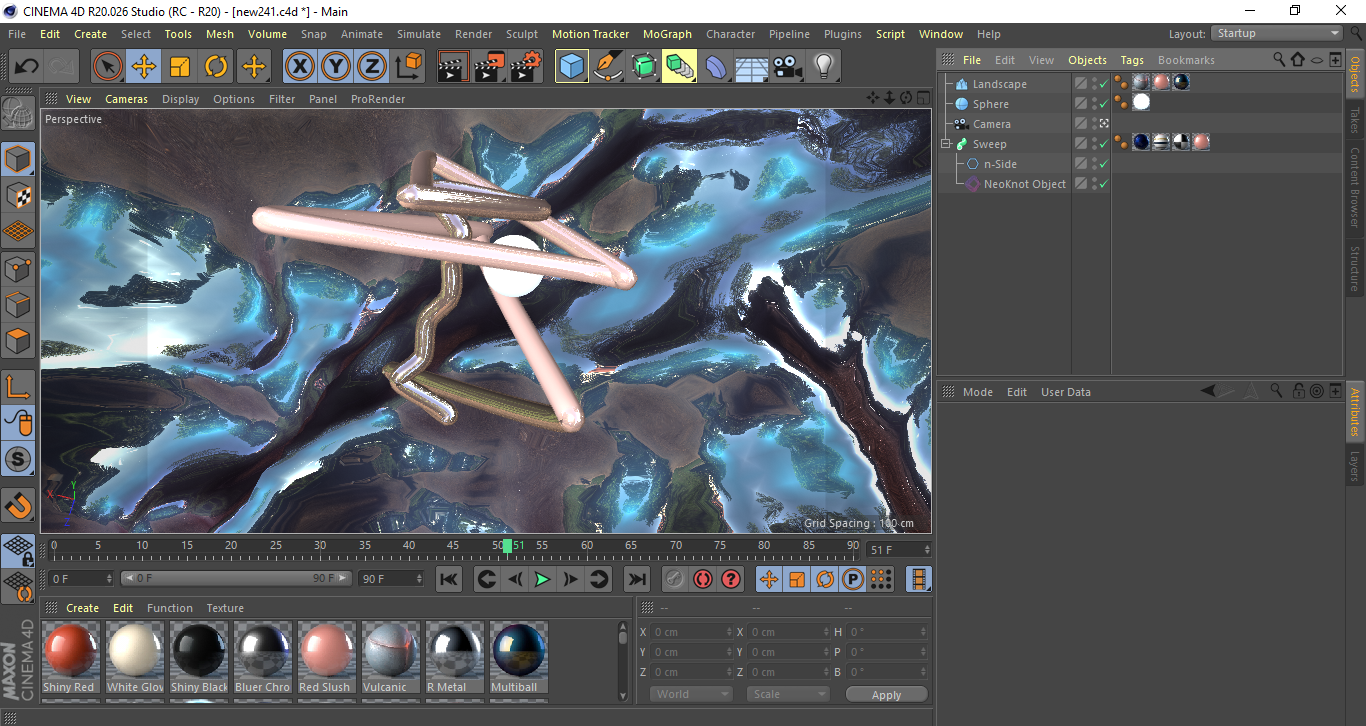Click the Play Forwards button
1366x726 pixels.
click(x=542, y=579)
